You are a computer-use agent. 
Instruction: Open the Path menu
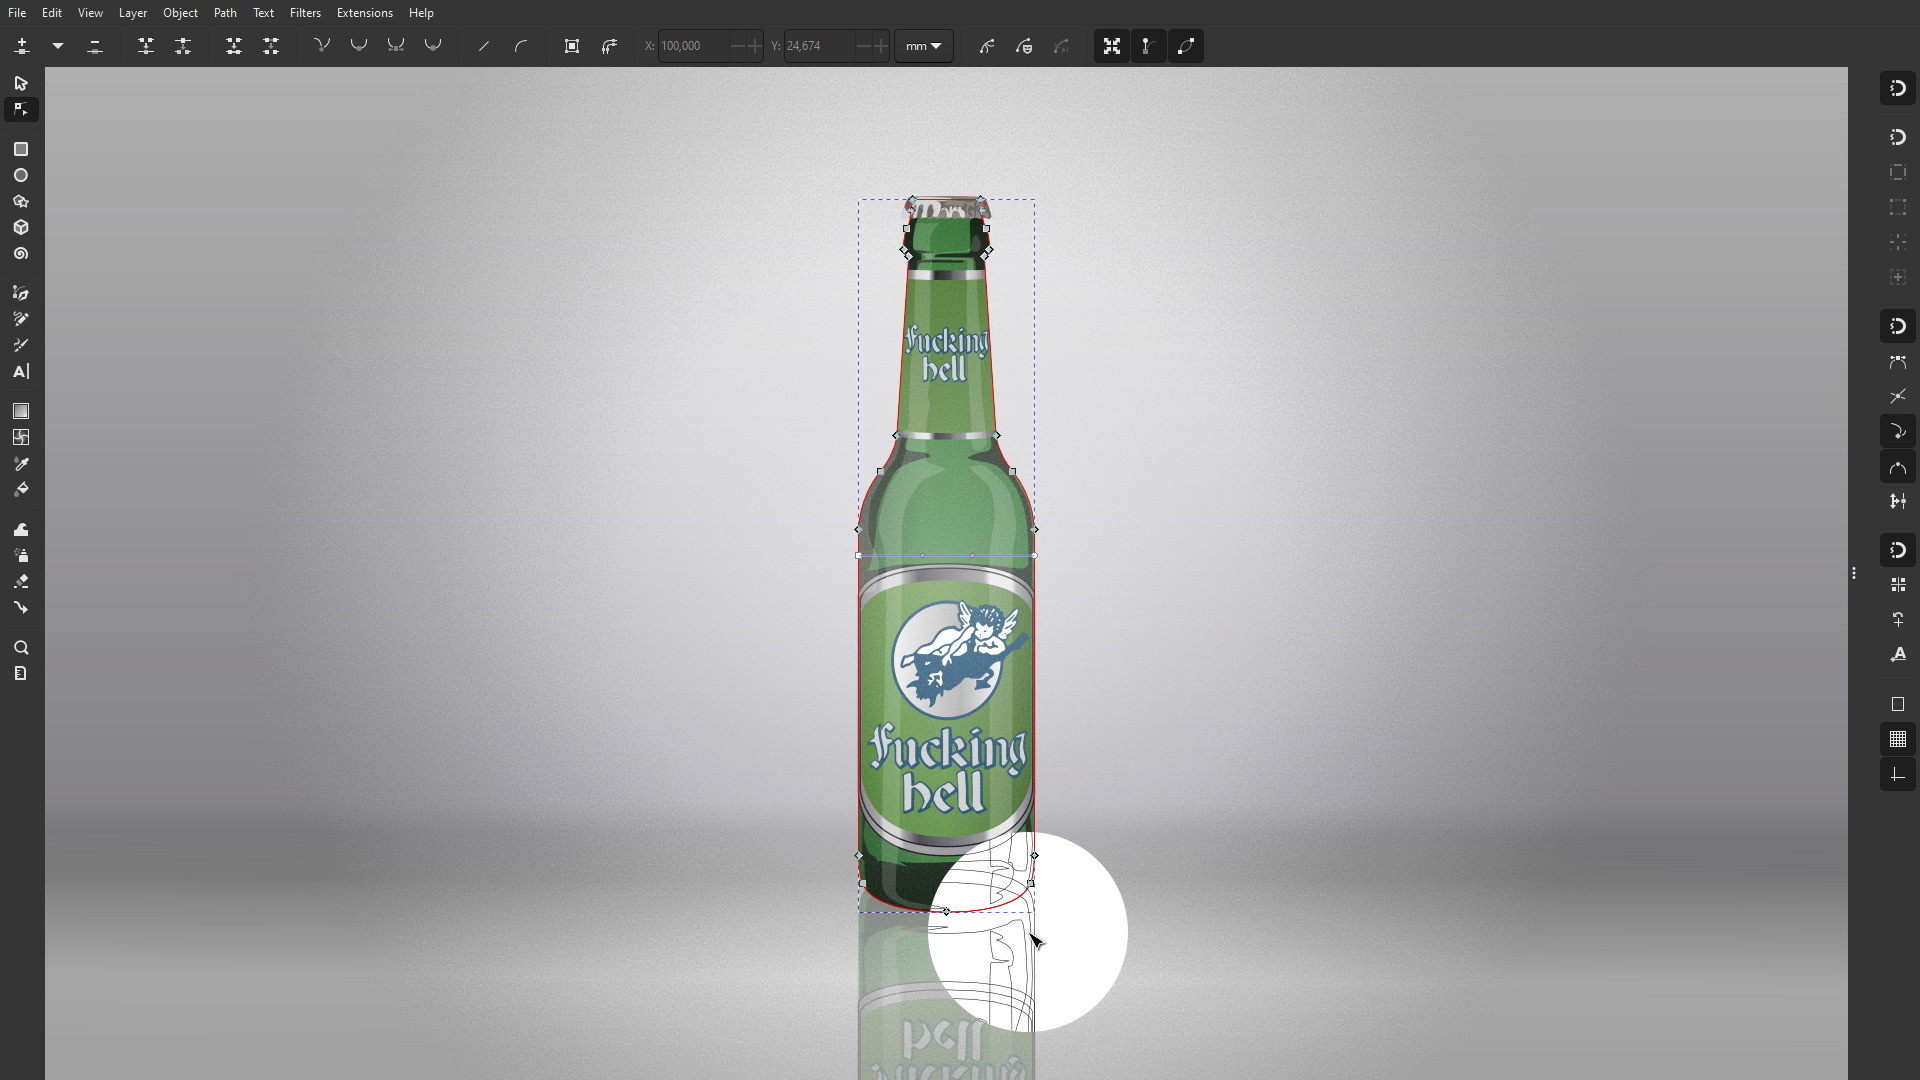225,13
